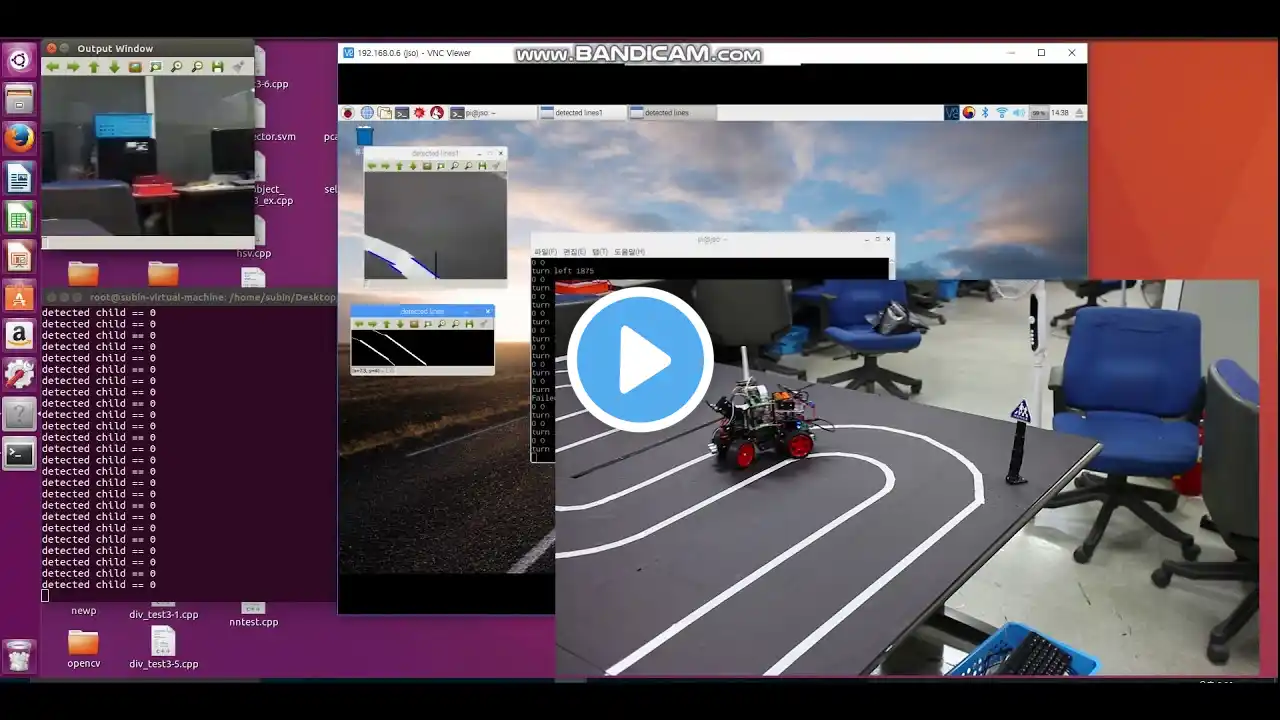This screenshot has width=1280, height=720.
Task: Open the Terminal icon in Ubuntu launcher
Action: pos(19,454)
